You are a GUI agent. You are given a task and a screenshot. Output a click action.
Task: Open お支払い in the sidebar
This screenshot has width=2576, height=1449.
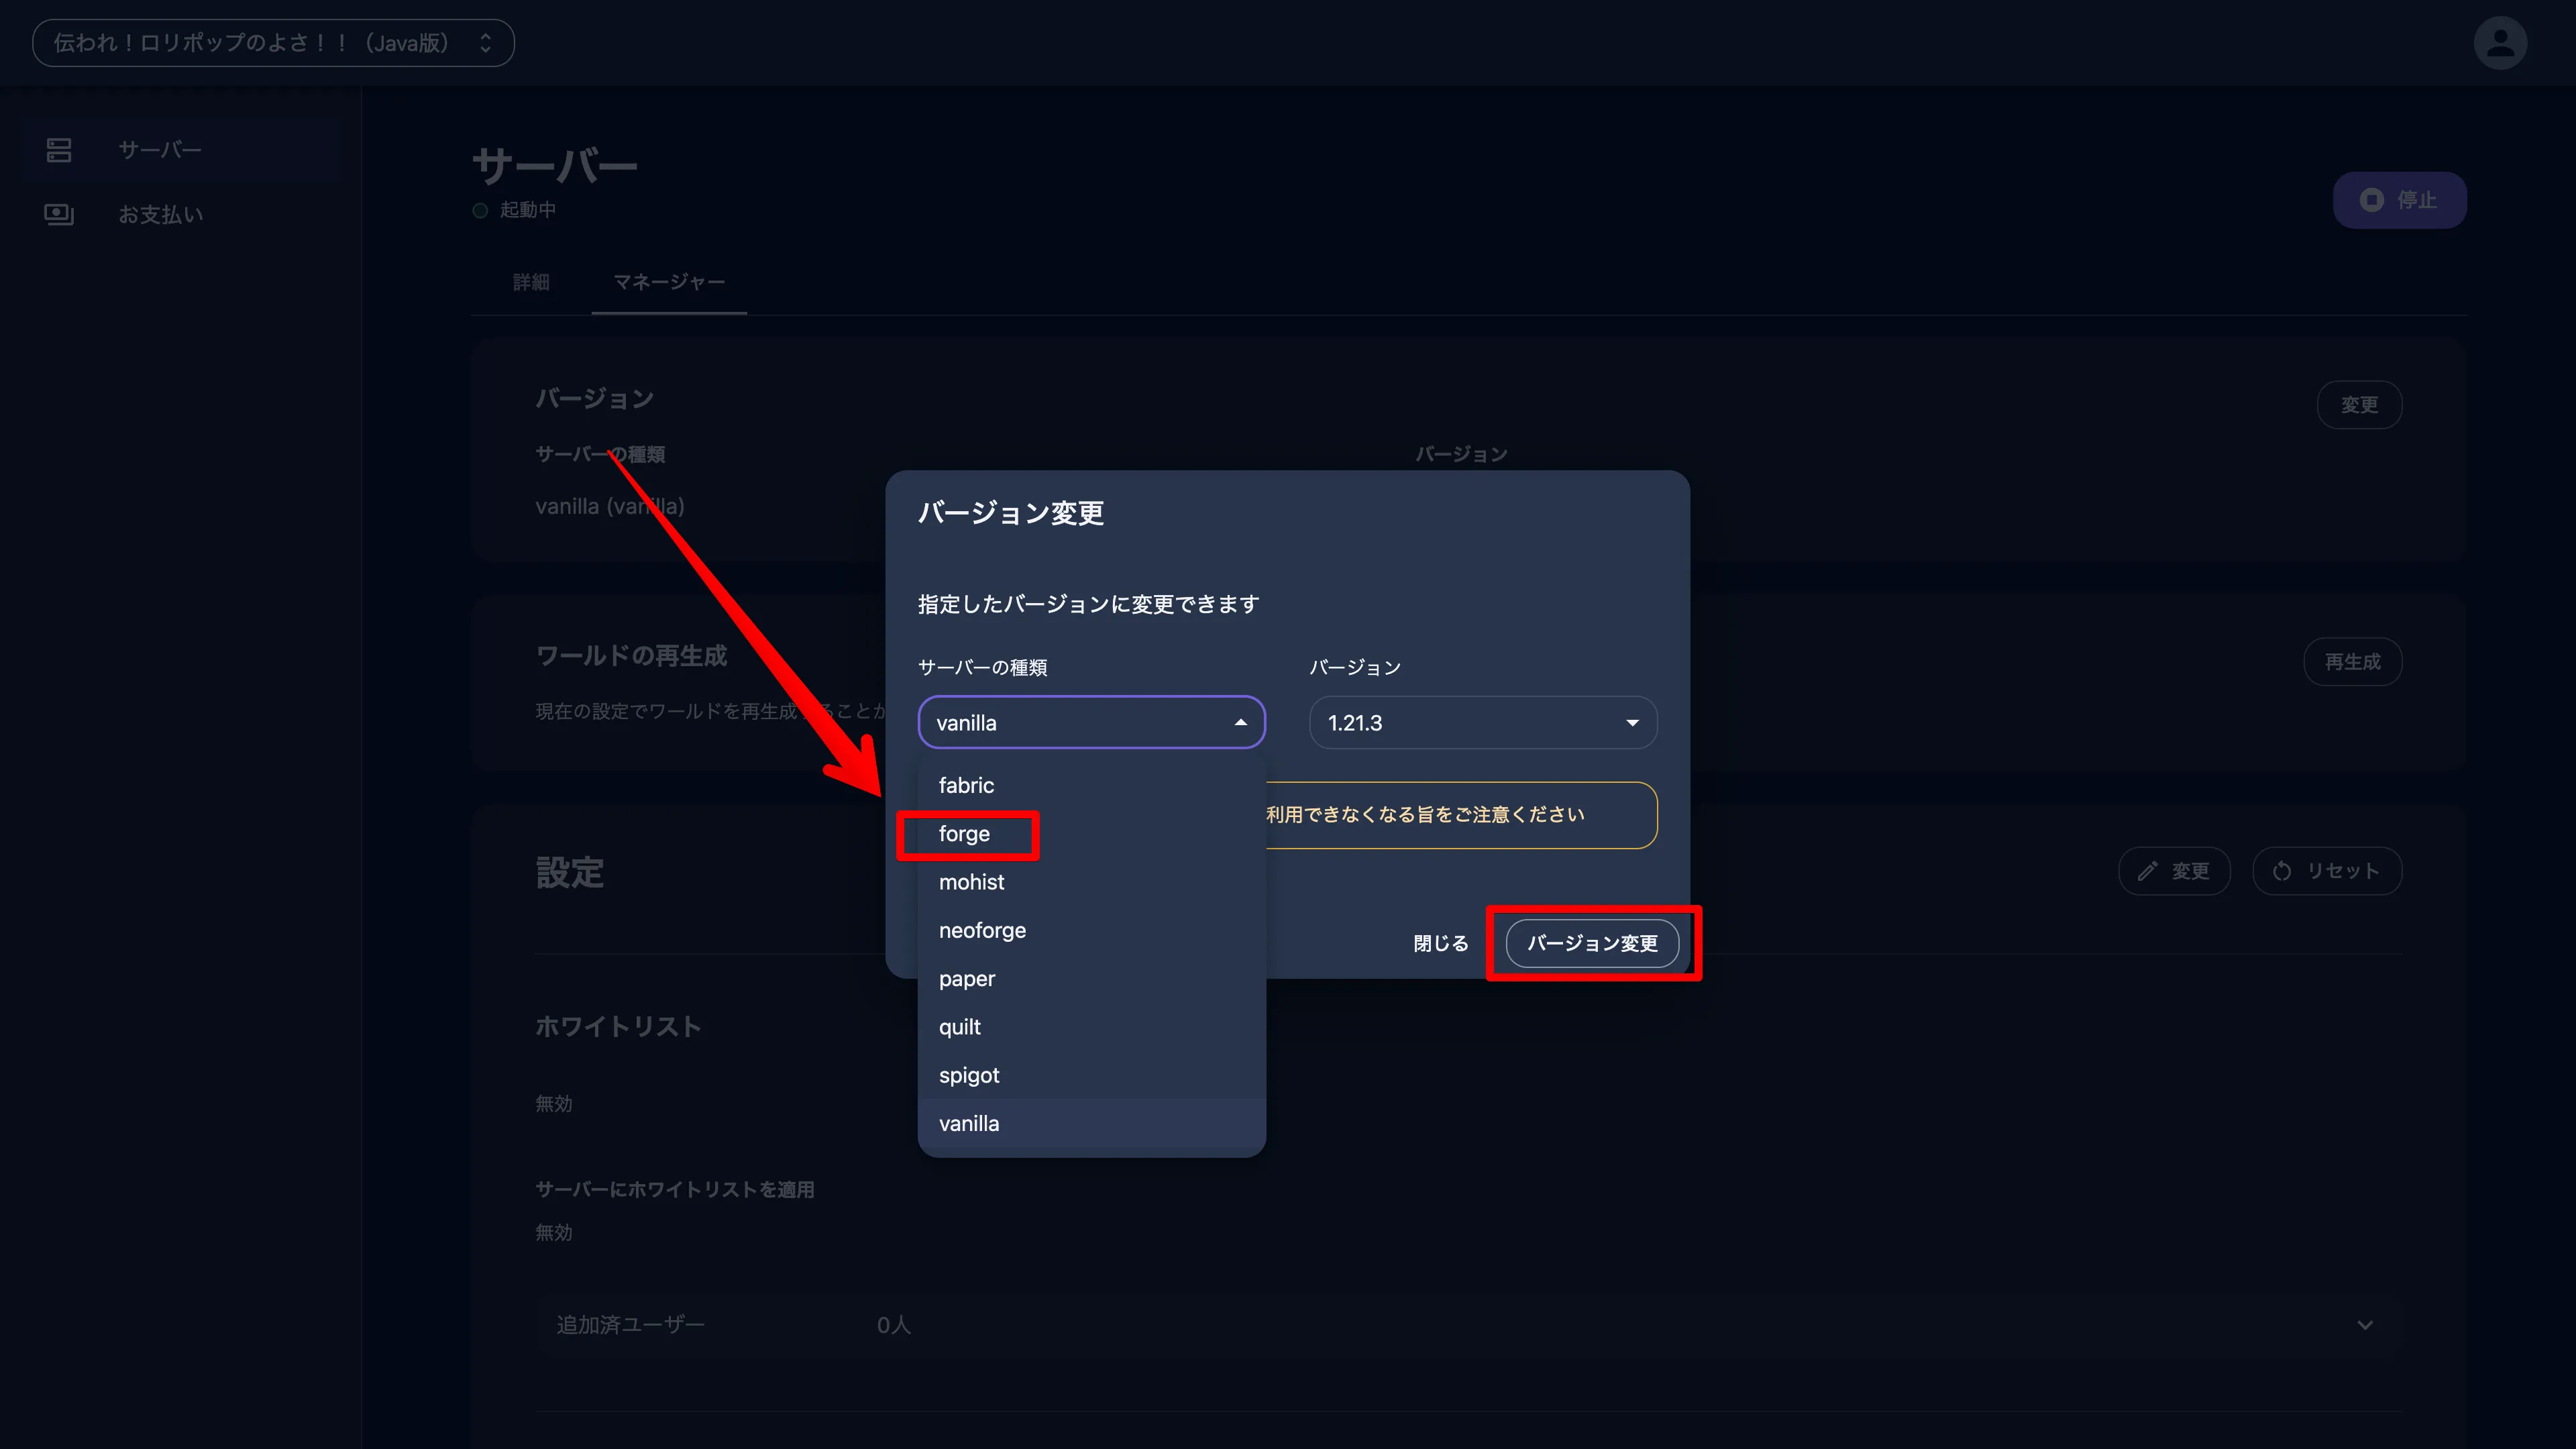181,214
